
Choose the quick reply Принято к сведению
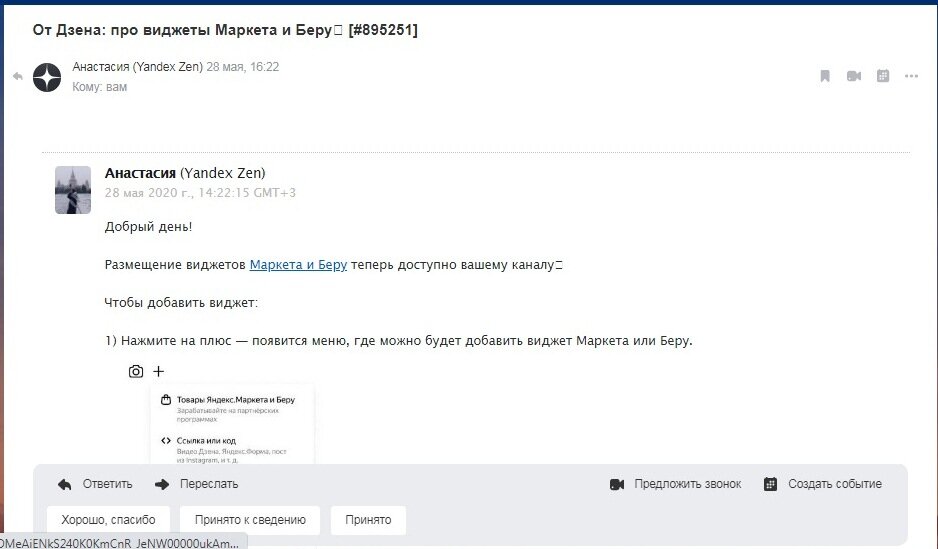point(250,520)
